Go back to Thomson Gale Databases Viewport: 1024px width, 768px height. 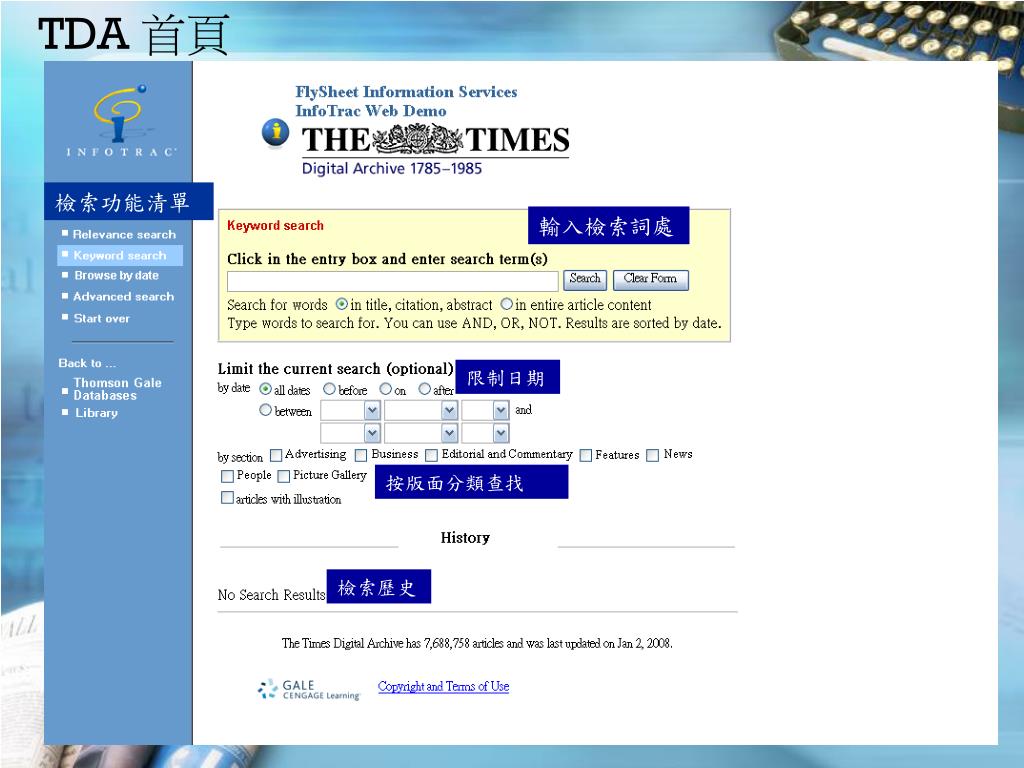click(117, 389)
